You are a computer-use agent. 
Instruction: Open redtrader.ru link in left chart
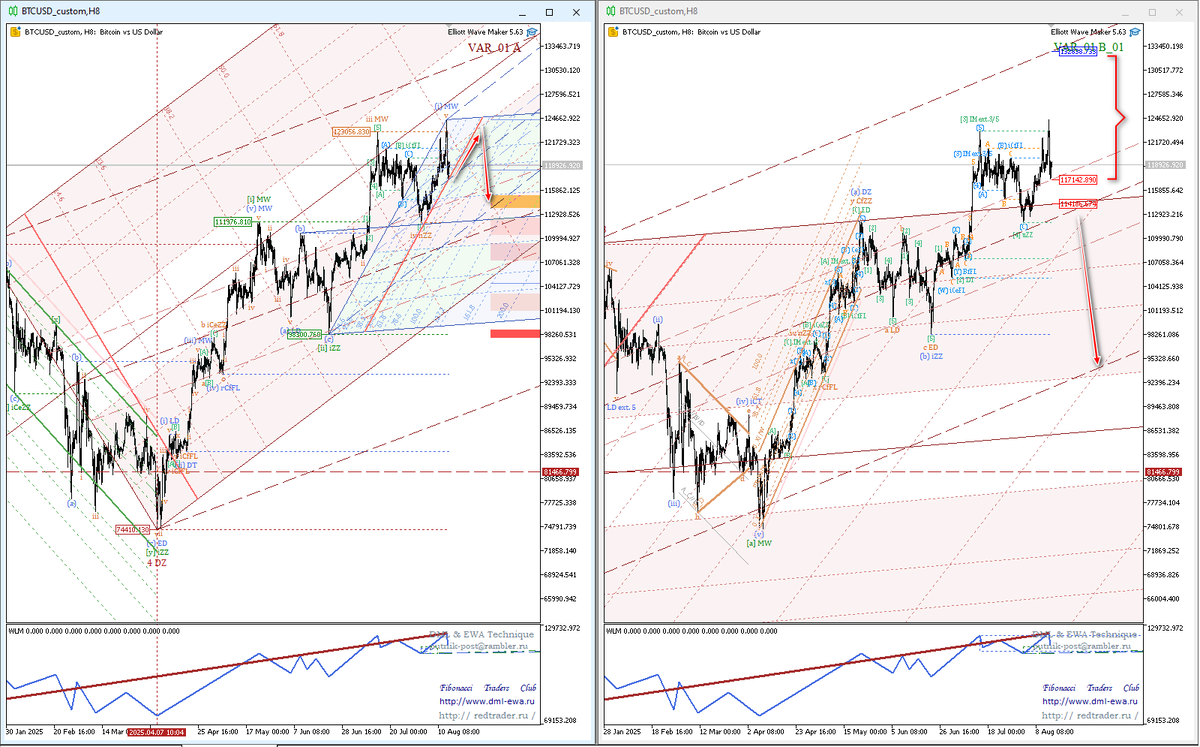487,715
